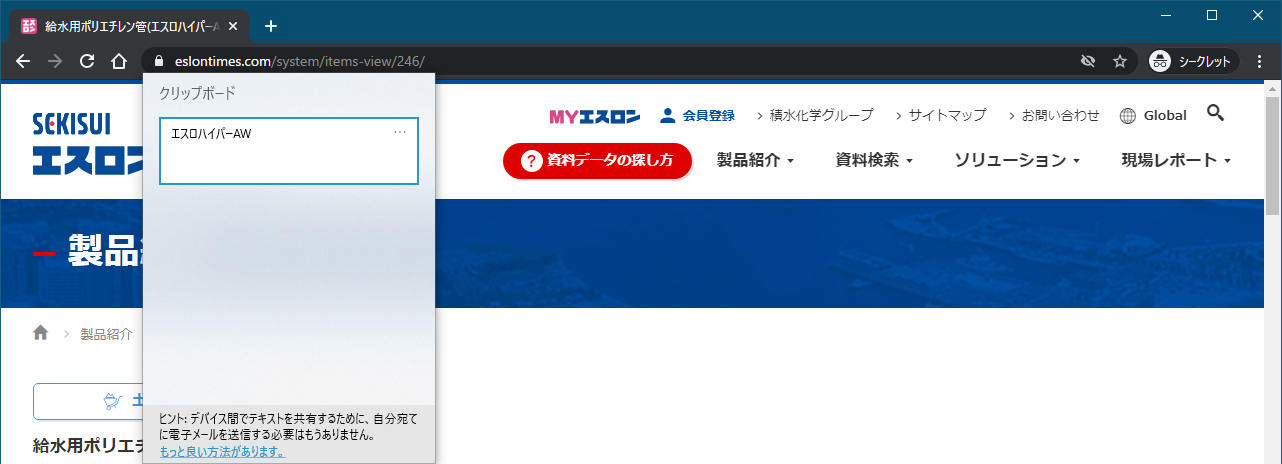This screenshot has height=464, width=1282.
Task: Click 会員登録 member registration
Action: click(709, 116)
